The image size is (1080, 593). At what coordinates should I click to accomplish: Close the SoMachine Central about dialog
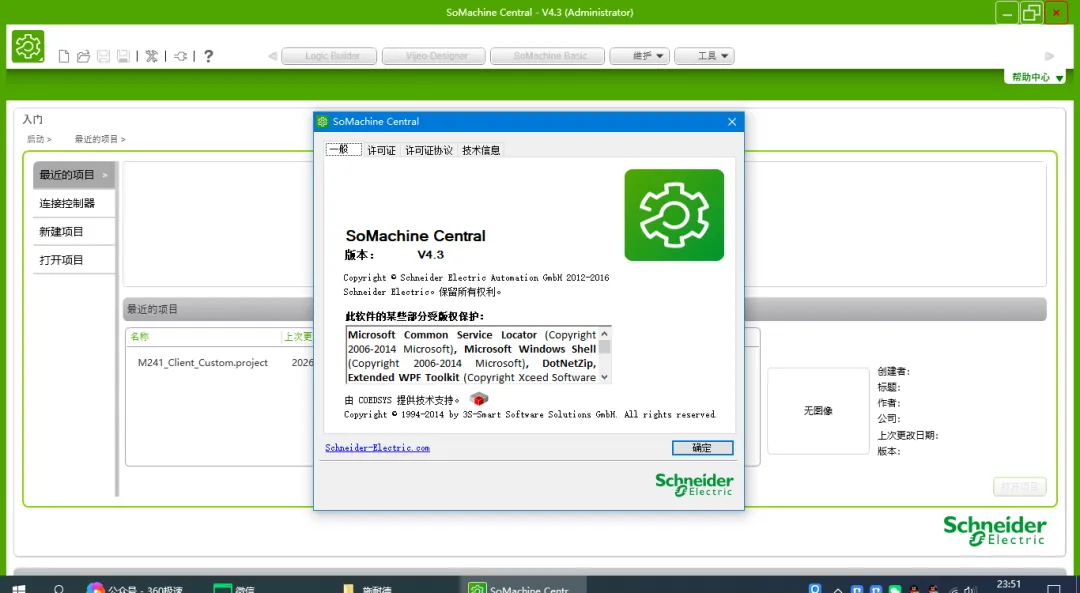coord(731,122)
